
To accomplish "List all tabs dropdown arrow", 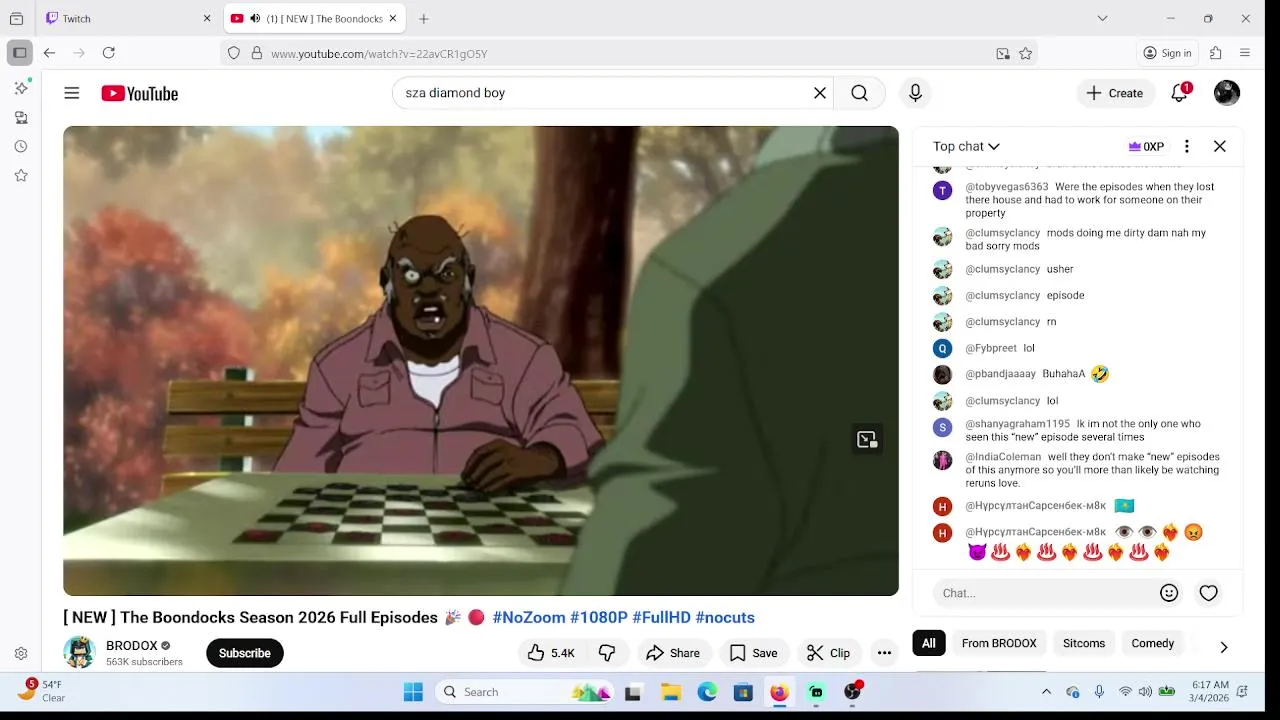I will pyautogui.click(x=1102, y=18).
